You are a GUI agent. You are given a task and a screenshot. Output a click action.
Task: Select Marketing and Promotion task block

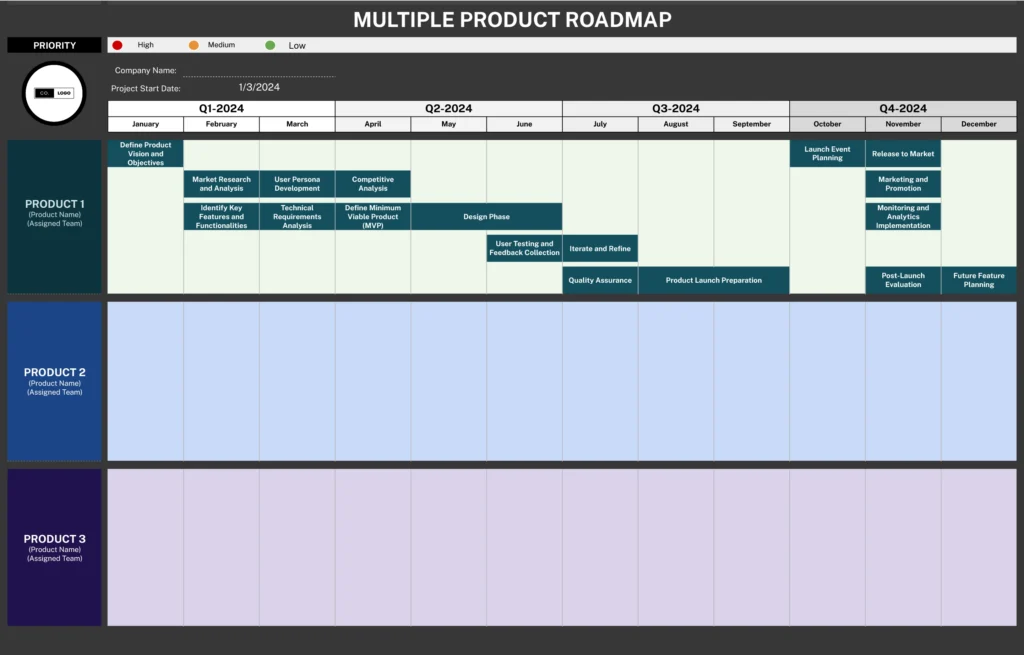point(903,184)
